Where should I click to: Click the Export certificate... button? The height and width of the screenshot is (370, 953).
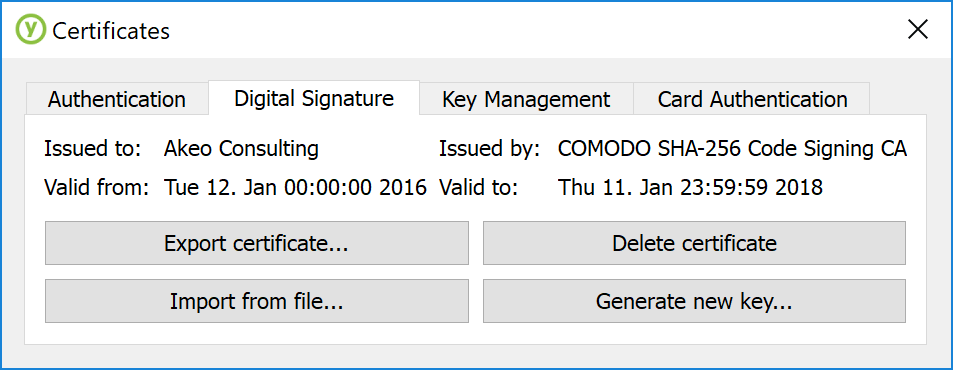click(x=256, y=243)
